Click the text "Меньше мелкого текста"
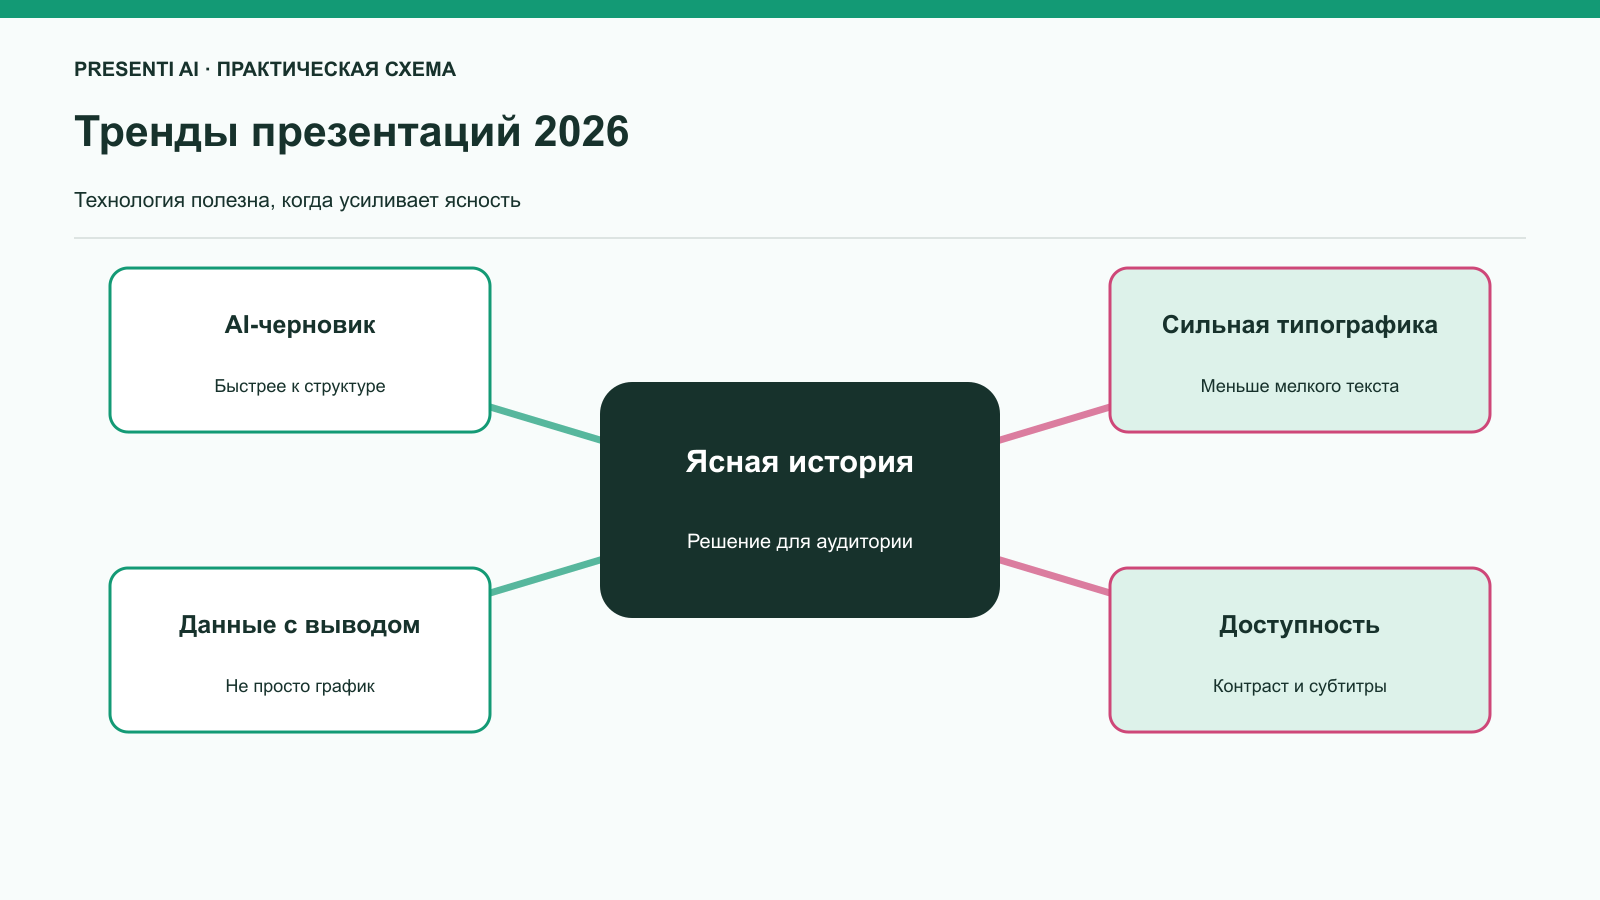Image resolution: width=1600 pixels, height=900 pixels. [1300, 386]
